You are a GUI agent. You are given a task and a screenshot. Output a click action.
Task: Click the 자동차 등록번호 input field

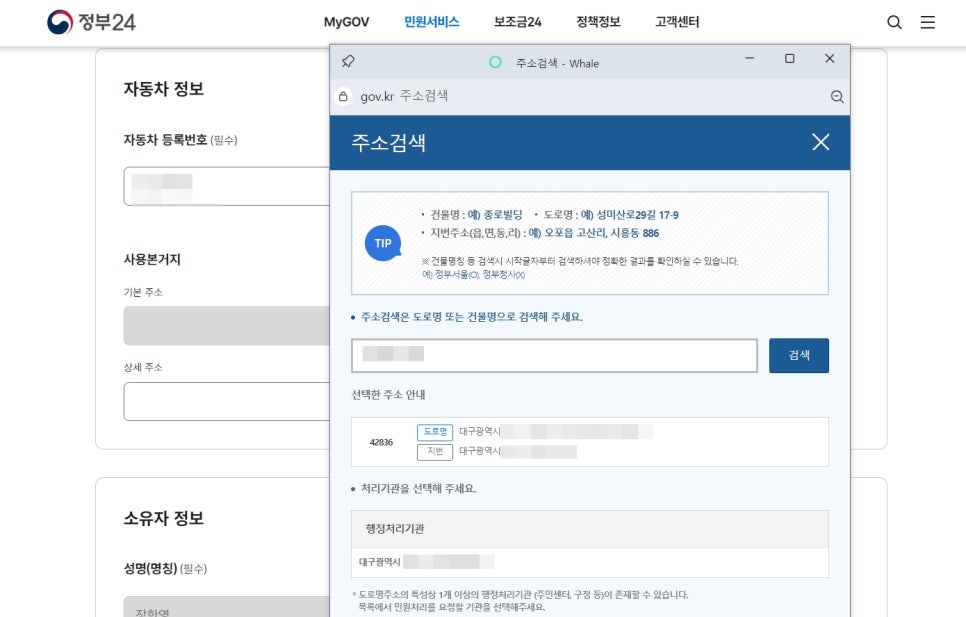(227, 186)
